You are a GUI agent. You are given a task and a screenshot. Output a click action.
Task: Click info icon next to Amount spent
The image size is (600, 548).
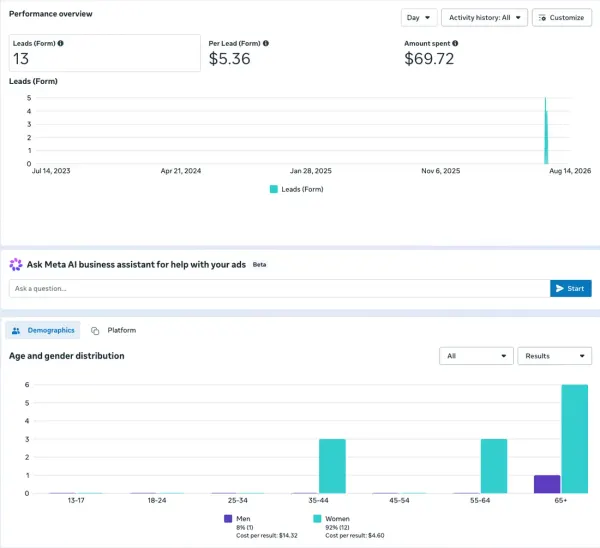click(455, 43)
